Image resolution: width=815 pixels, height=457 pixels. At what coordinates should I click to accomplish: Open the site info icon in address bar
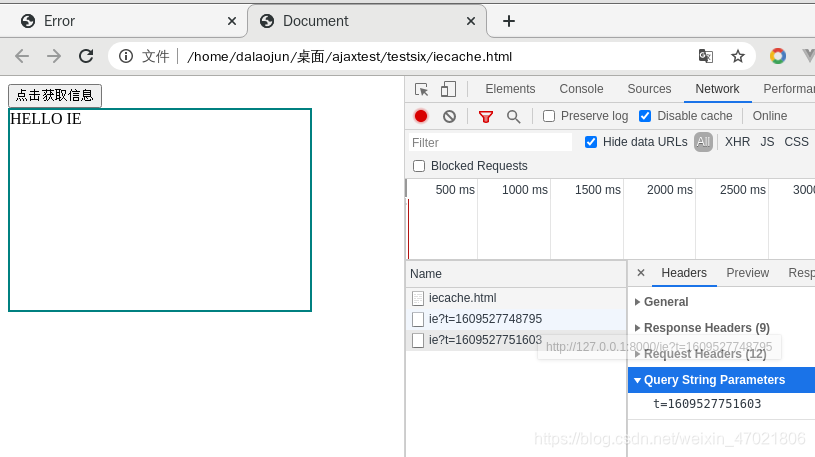(126, 56)
